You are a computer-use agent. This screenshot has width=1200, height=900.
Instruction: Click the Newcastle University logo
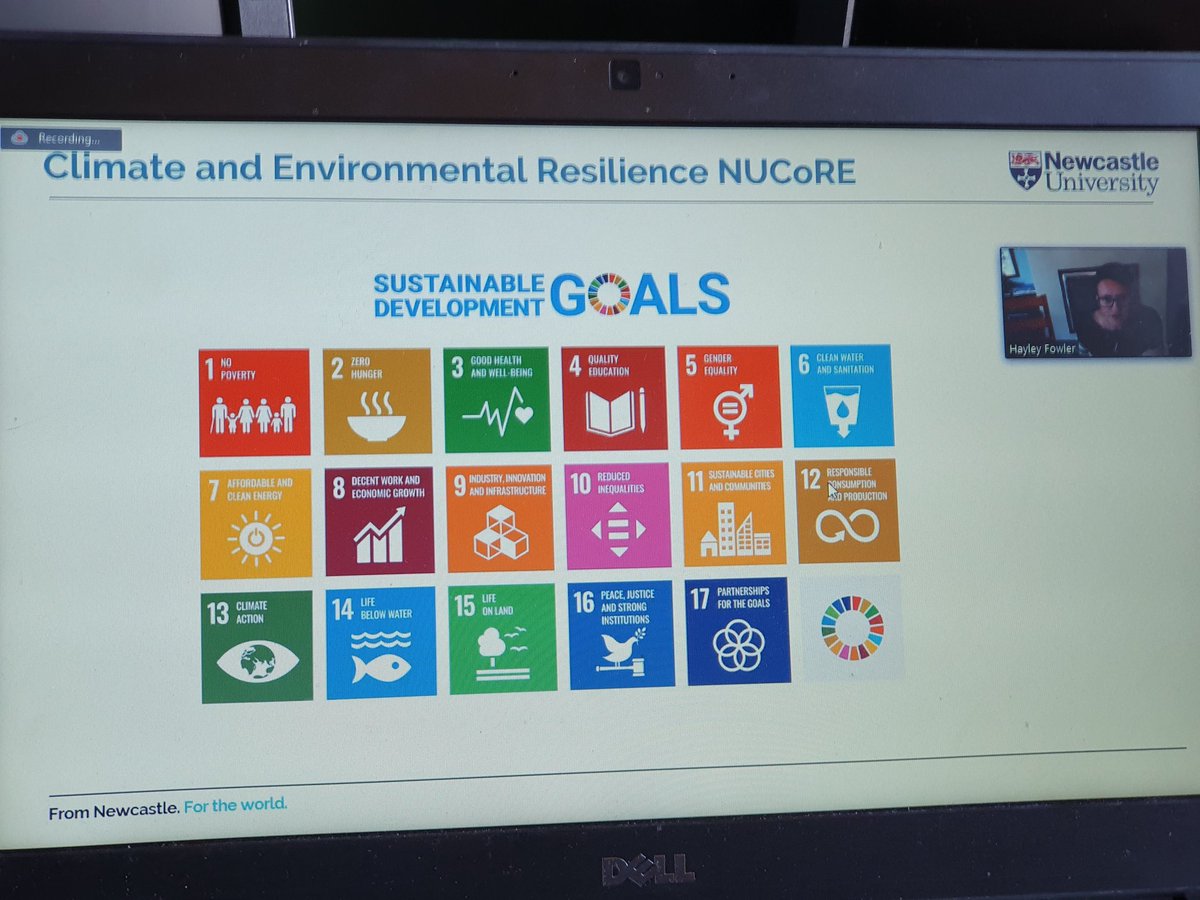(x=1083, y=172)
